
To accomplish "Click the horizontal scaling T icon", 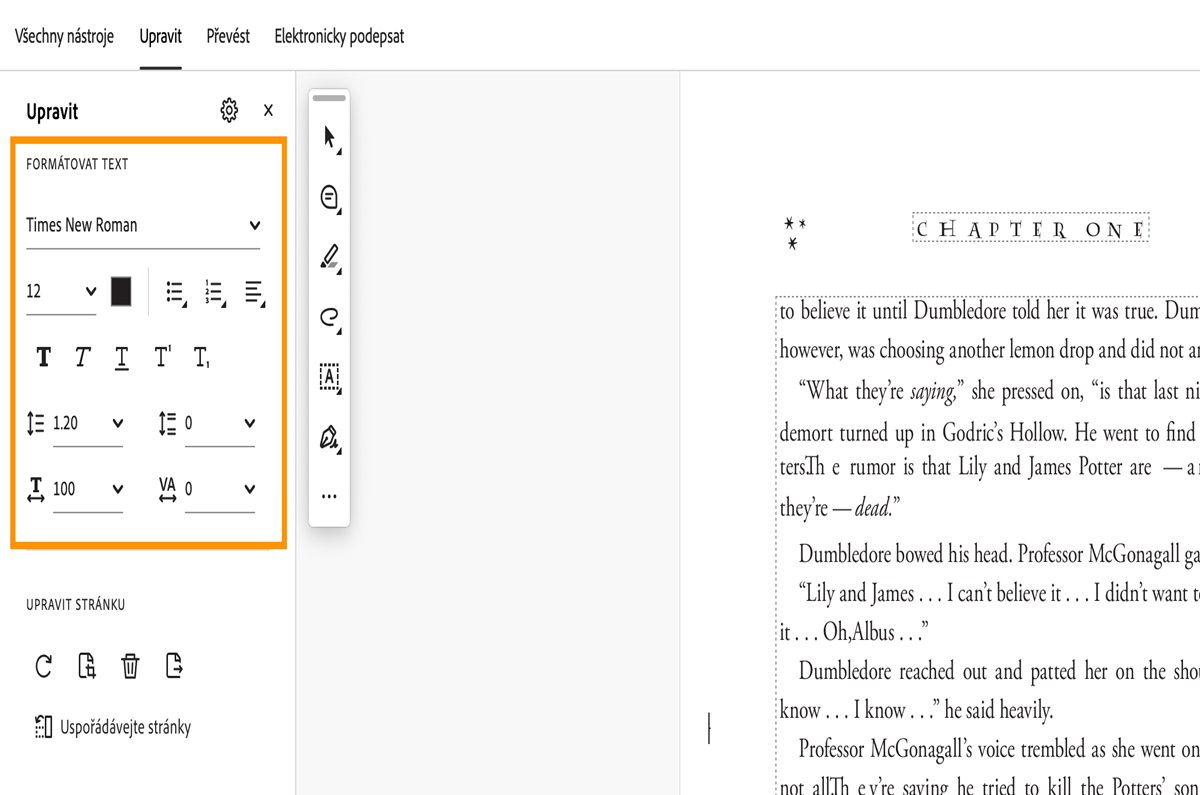I will (x=36, y=489).
